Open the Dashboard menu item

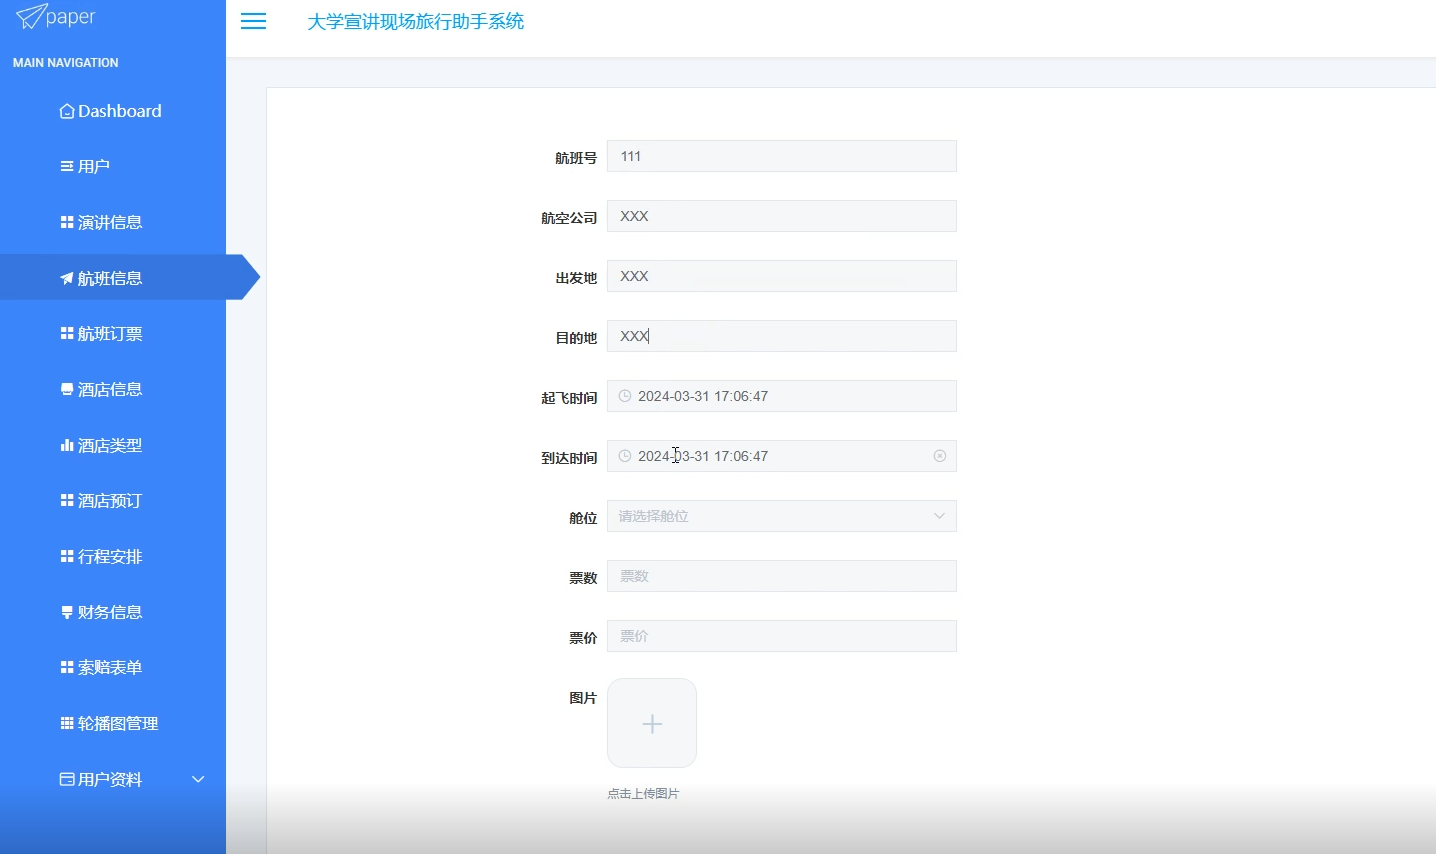(x=113, y=111)
